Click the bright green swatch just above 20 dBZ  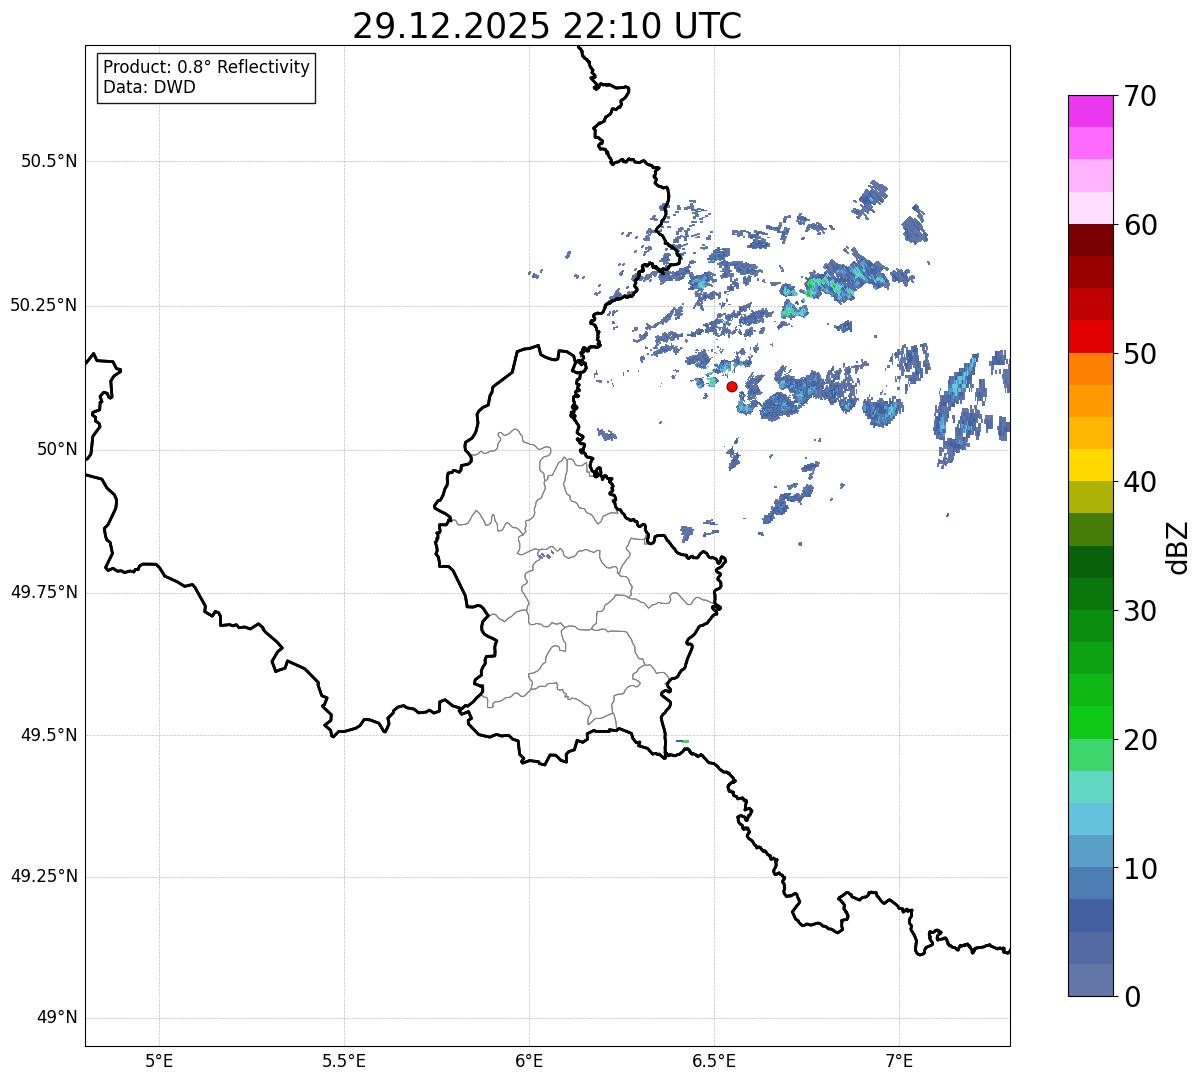coord(1091,723)
